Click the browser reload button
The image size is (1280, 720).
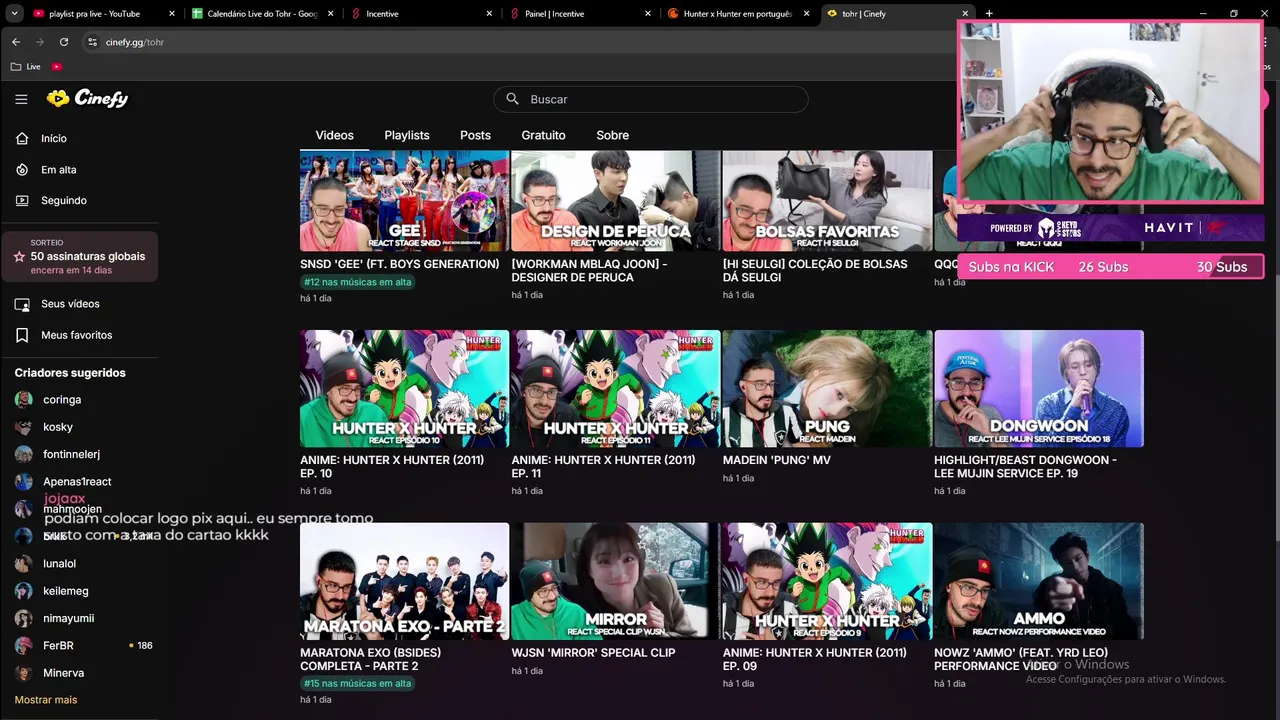(x=64, y=42)
